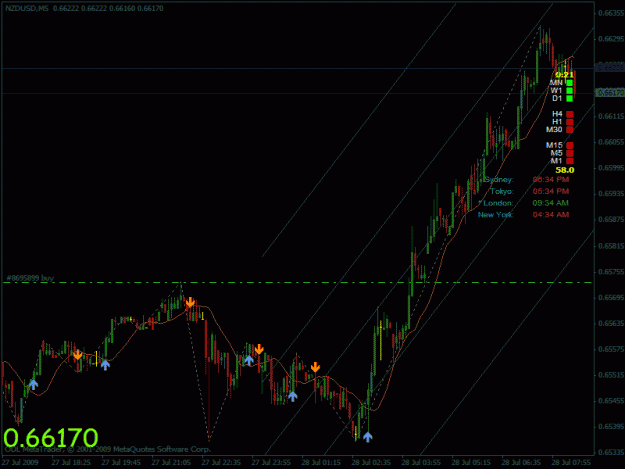This screenshot has width=625, height=469.
Task: Click the '0.66055' price scale label
Action: 611,142
